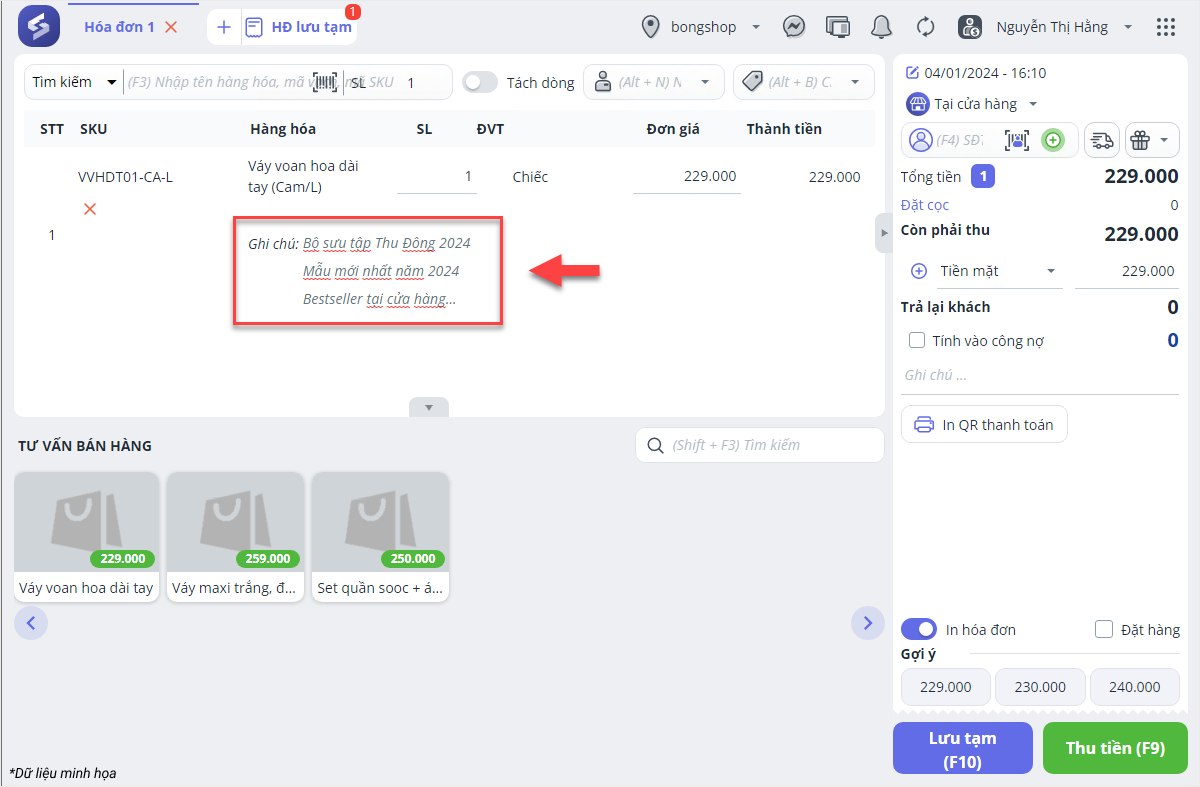Click the item count badge next to Tổng tiền
This screenshot has width=1200, height=787.
[x=984, y=177]
